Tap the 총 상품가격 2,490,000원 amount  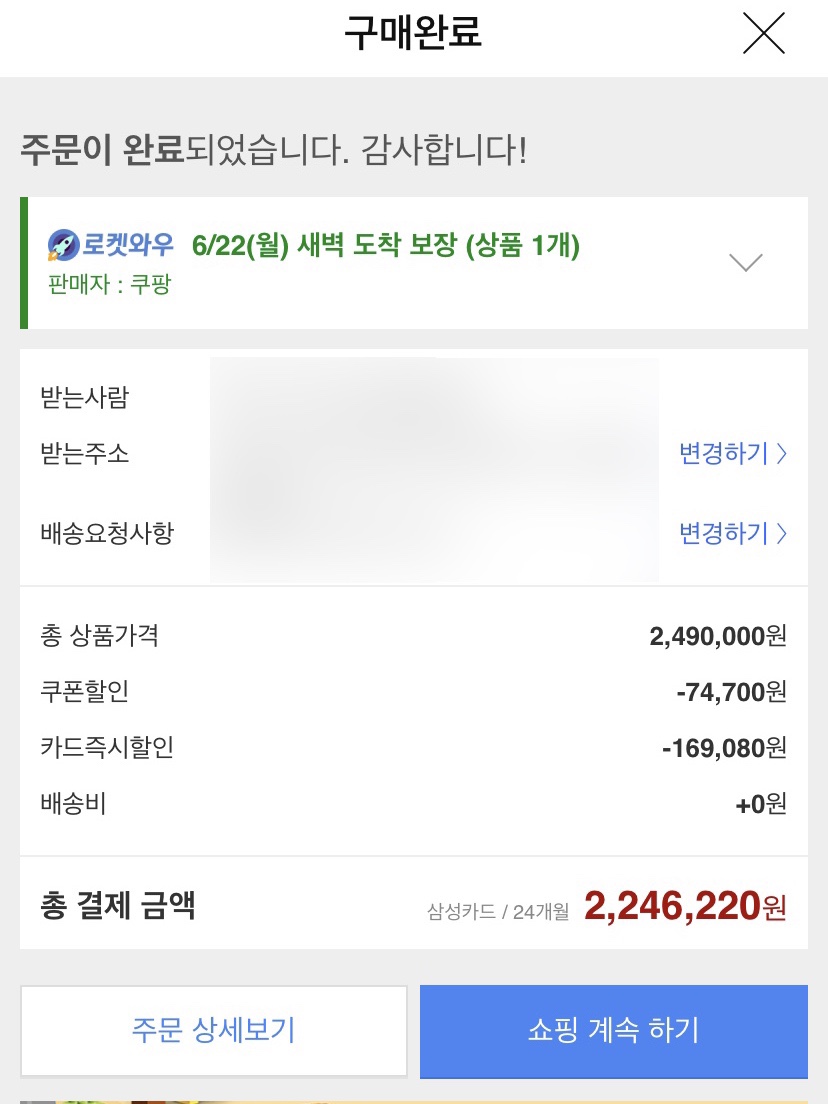pyautogui.click(x=717, y=636)
